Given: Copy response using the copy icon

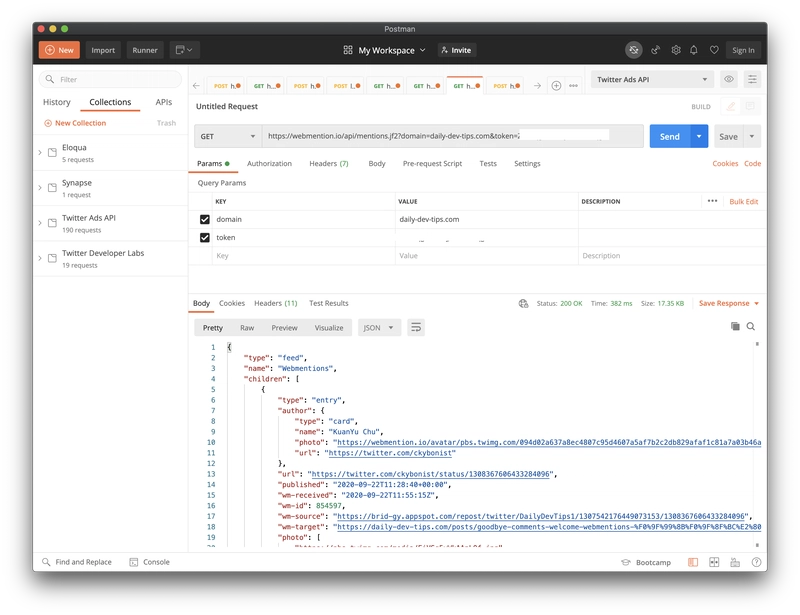Looking at the screenshot, I should (735, 326).
